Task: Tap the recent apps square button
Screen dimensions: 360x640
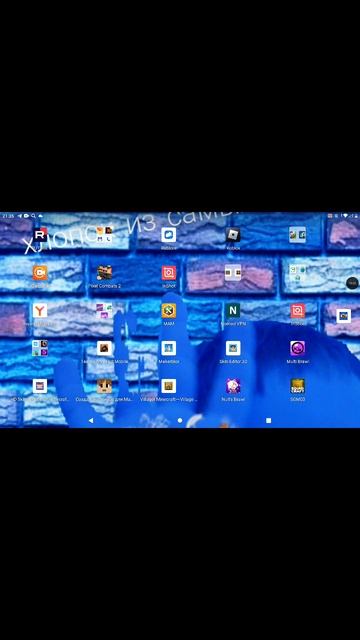Action: point(269,420)
